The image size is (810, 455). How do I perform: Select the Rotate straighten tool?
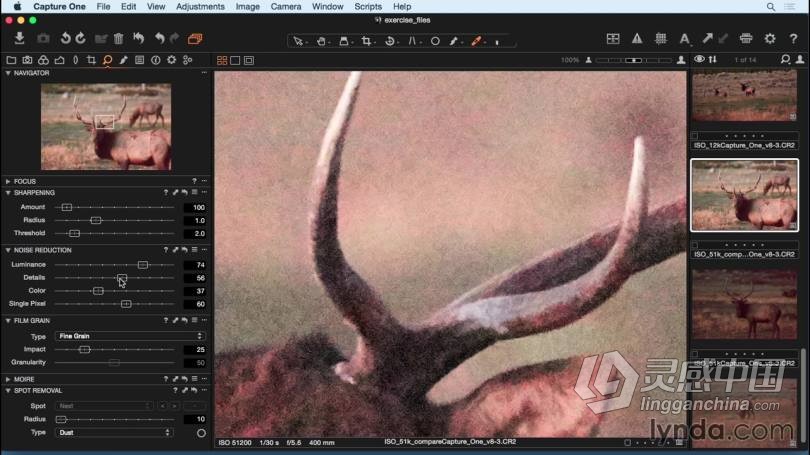pos(390,41)
